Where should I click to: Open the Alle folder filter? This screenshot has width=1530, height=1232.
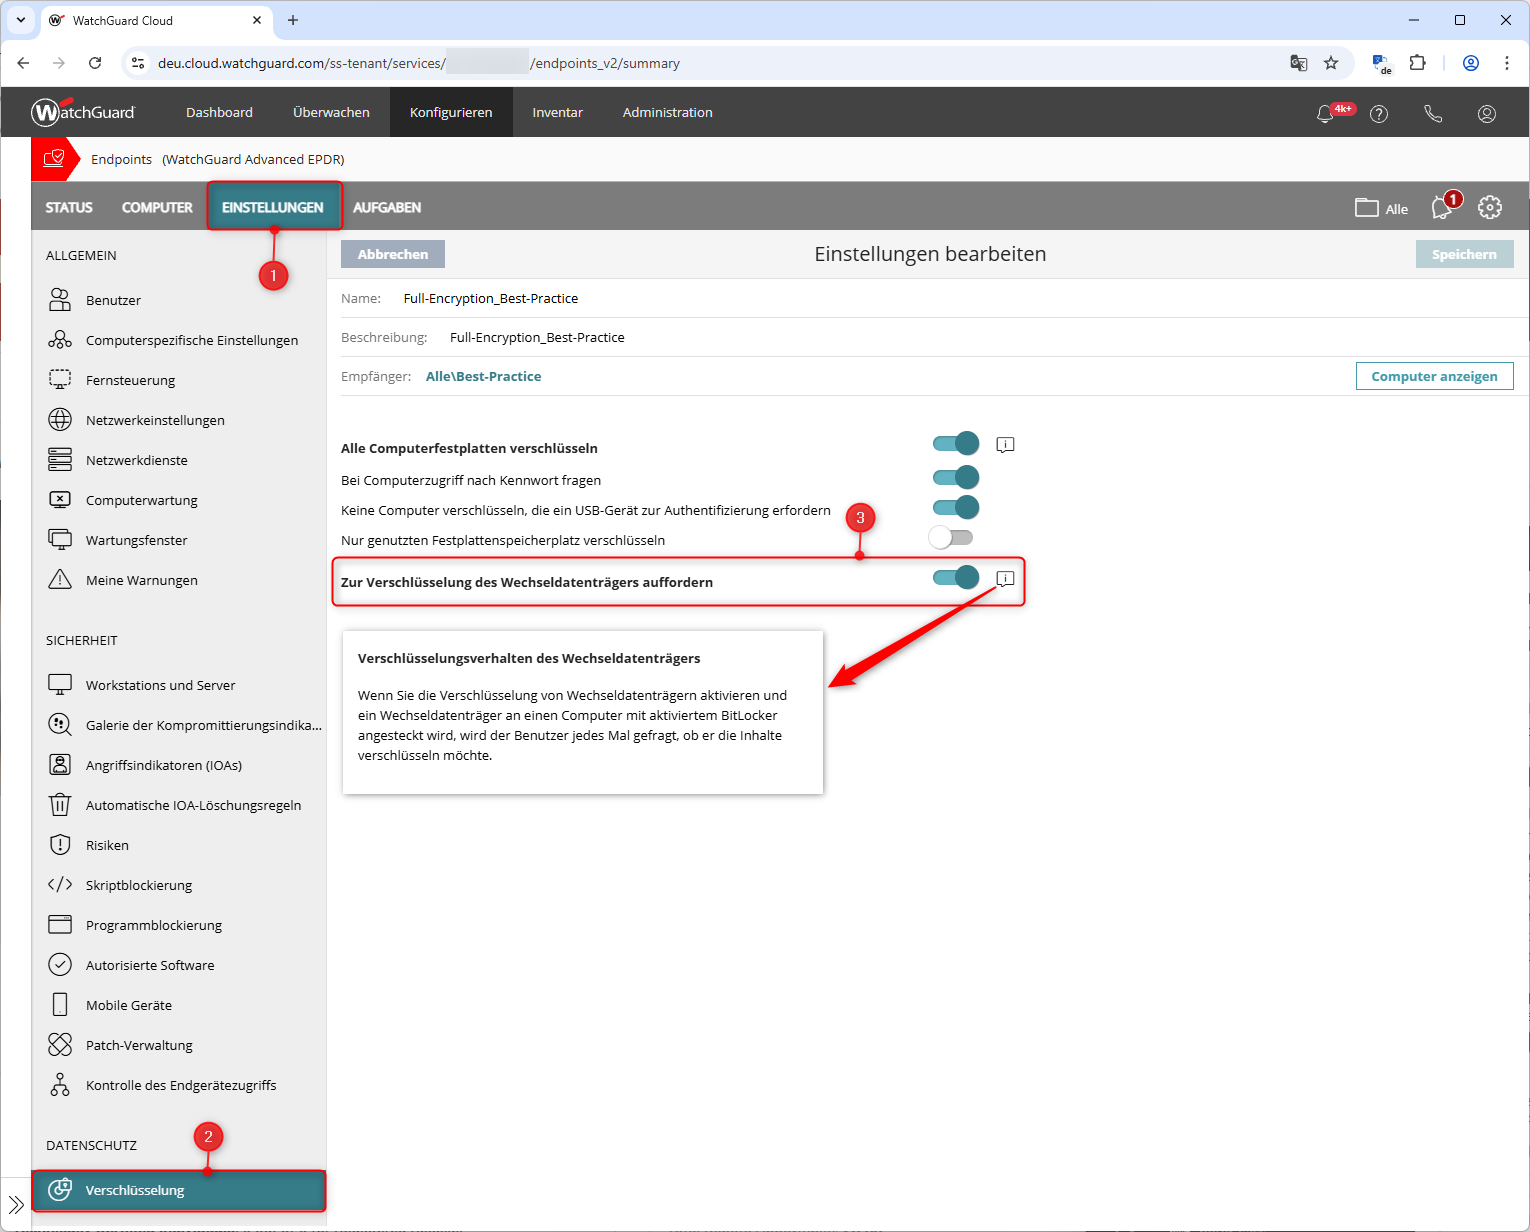[1381, 208]
